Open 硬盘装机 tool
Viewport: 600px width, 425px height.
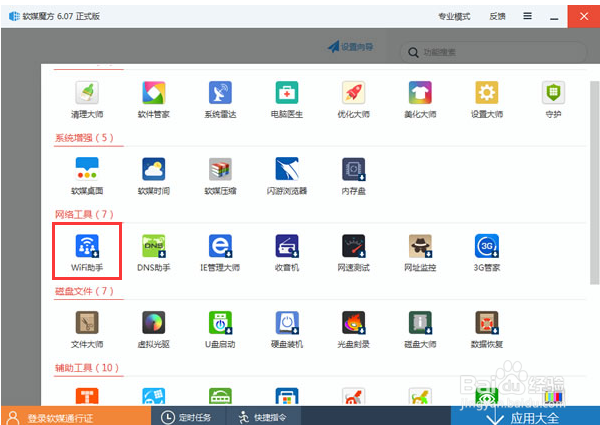coord(287,330)
